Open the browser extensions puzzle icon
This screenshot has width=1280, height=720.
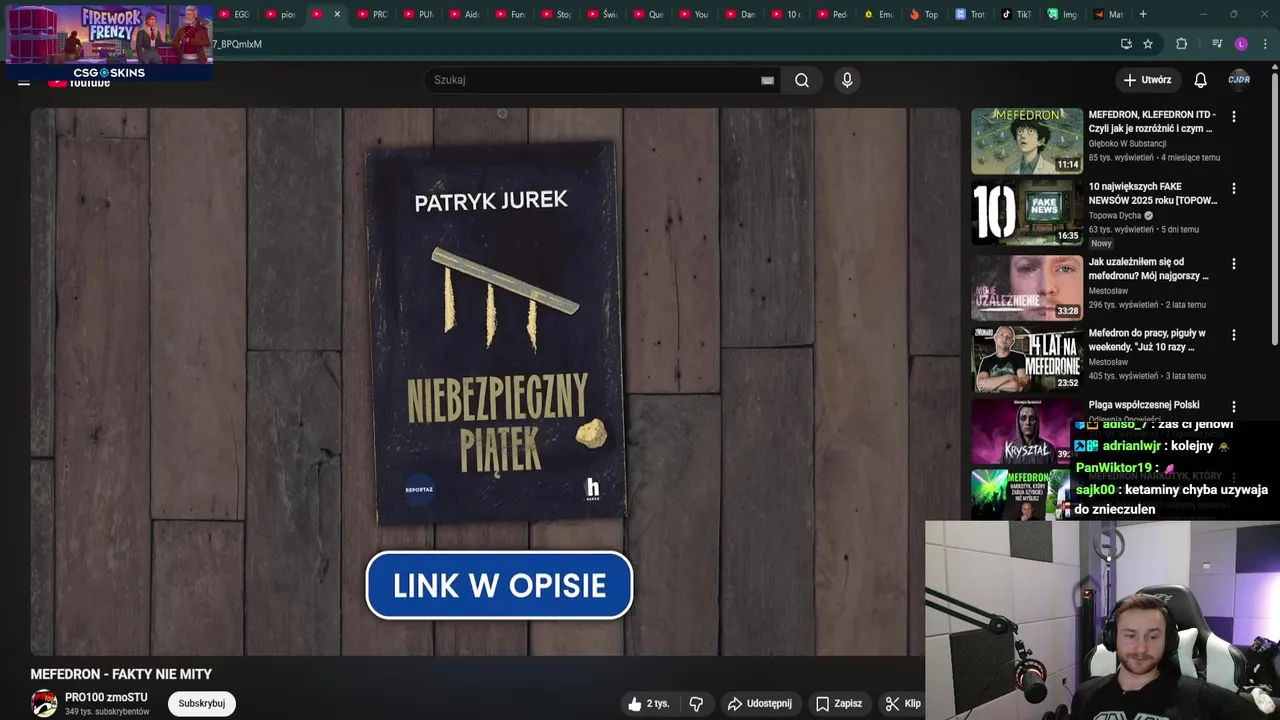[x=1182, y=44]
